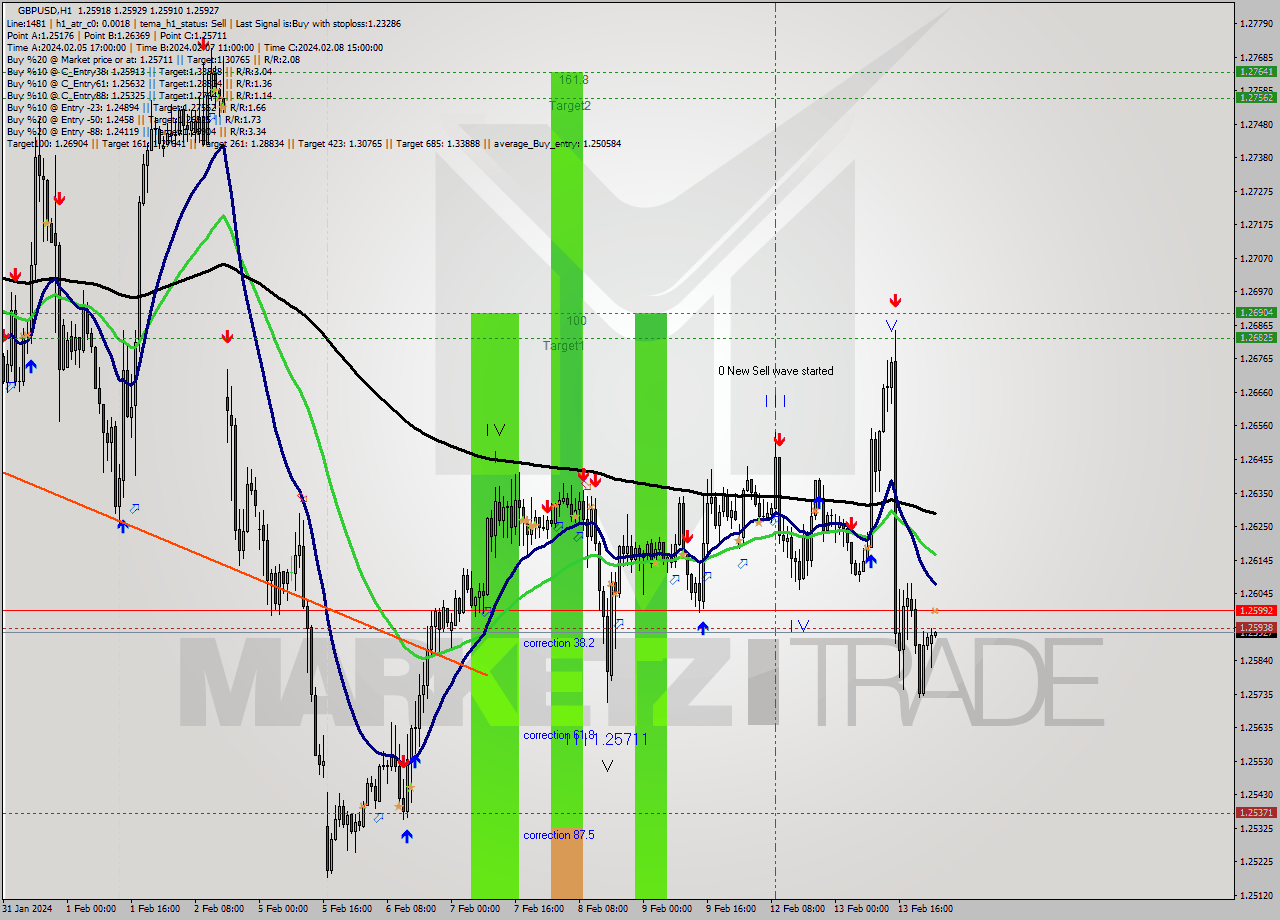This screenshot has width=1280, height=920.
Task: Click the Target 423: 1.30765 value
Action: click(342, 144)
